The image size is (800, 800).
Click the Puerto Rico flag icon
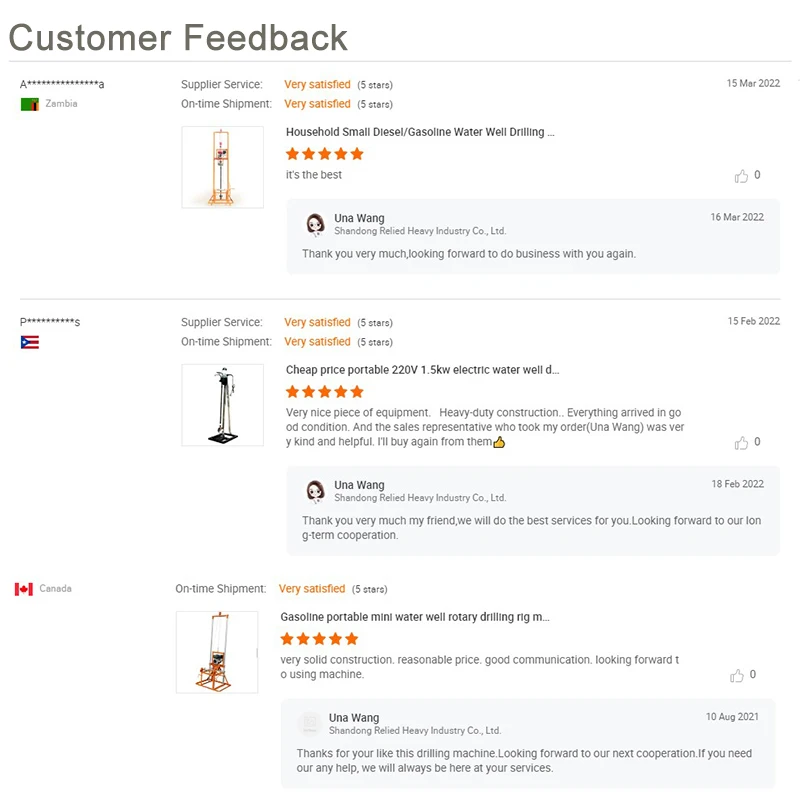30,342
